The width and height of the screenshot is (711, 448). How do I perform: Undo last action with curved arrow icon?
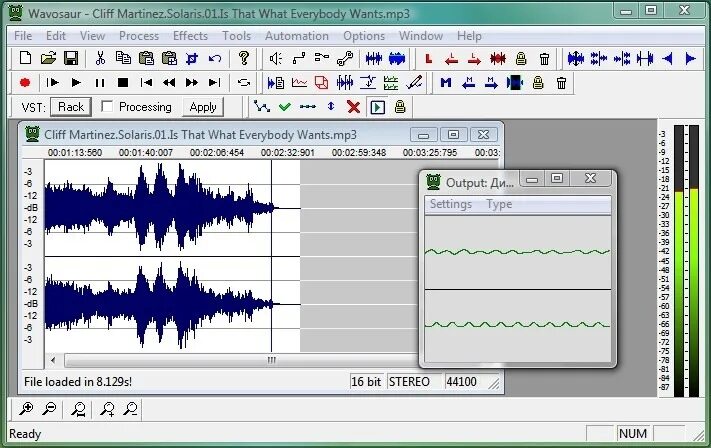click(x=215, y=58)
